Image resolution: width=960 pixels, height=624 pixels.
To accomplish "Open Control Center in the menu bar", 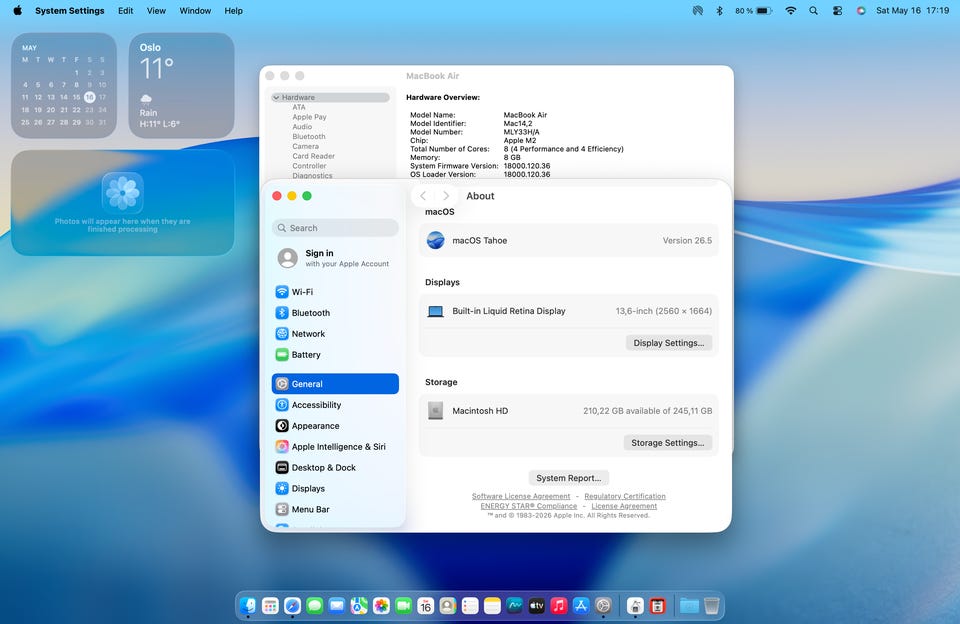I will coord(838,10).
